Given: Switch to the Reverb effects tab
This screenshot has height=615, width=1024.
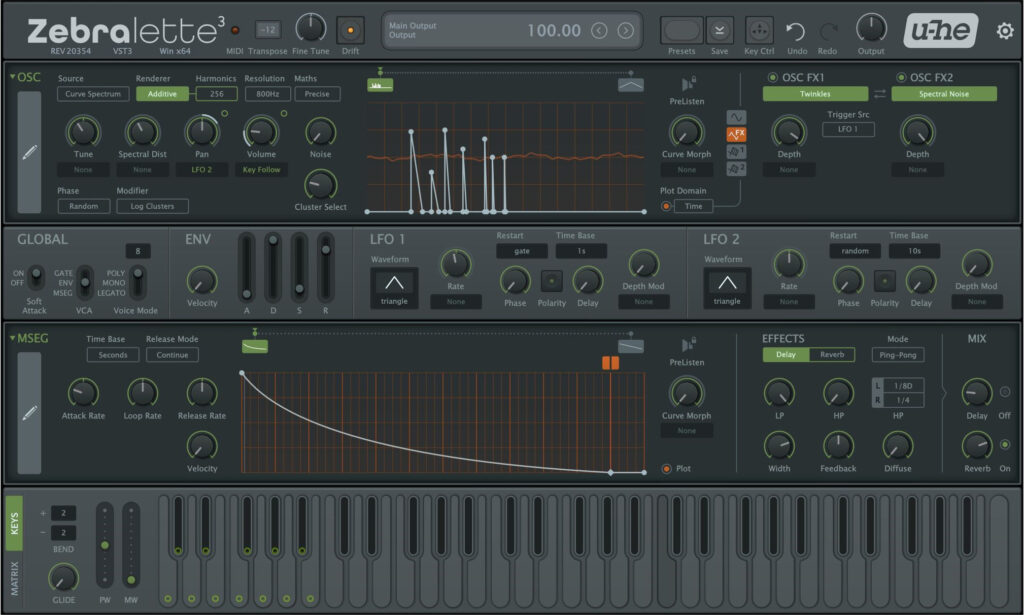Looking at the screenshot, I should pos(832,355).
